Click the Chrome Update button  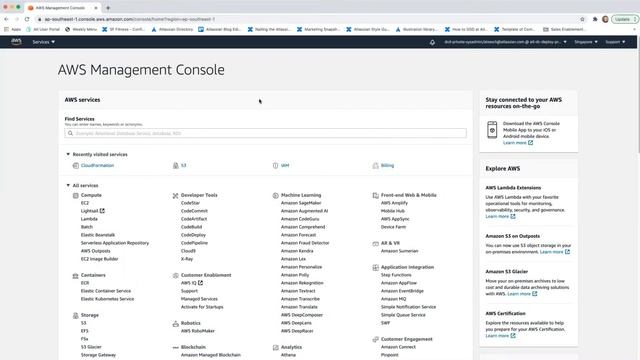624,19
